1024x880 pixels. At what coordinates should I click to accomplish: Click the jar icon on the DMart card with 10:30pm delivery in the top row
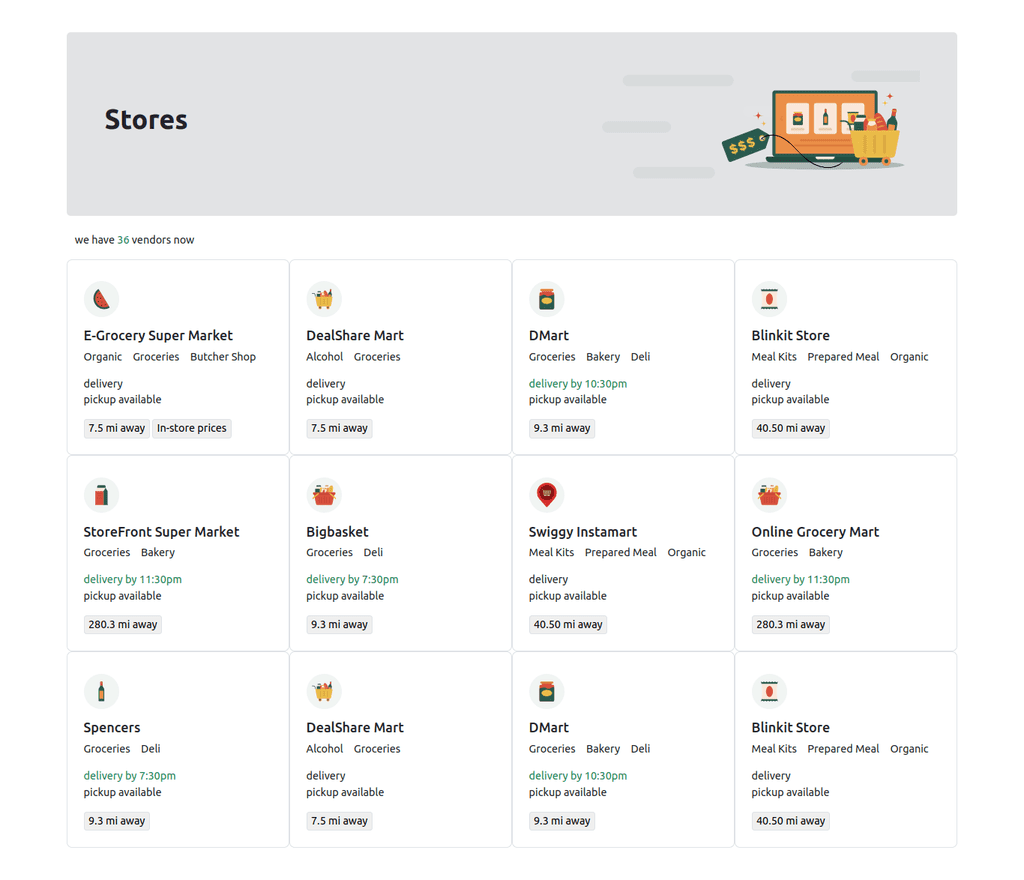[547, 299]
